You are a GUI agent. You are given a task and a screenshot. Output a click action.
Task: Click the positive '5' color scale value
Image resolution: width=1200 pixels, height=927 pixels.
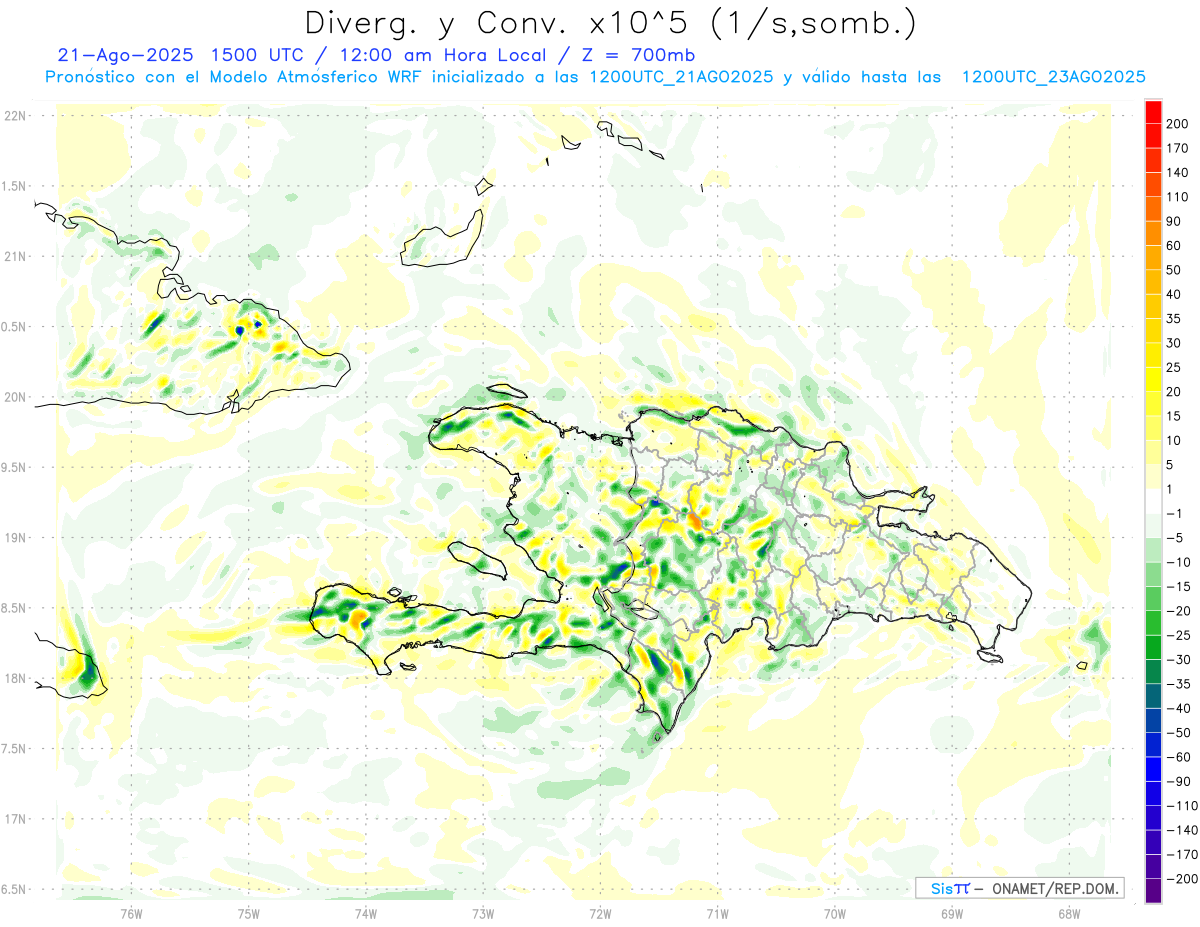coord(1170,465)
